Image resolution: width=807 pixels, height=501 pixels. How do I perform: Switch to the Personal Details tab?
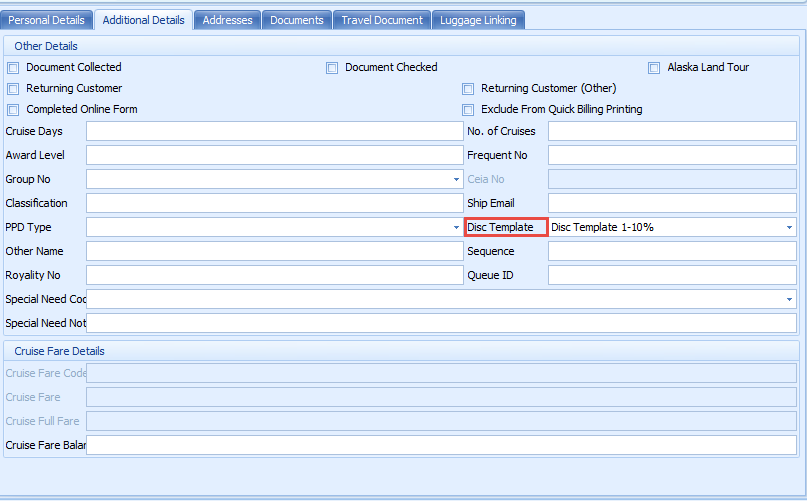click(46, 20)
